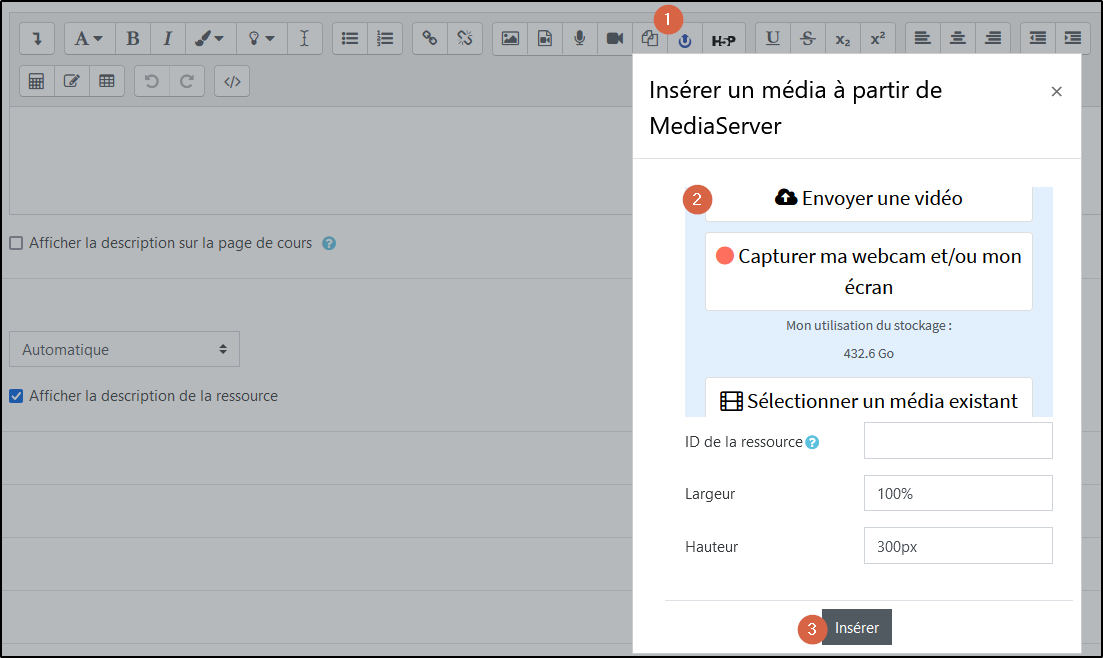The height and width of the screenshot is (658, 1103).
Task: Toggle underline formatting
Action: [772, 38]
